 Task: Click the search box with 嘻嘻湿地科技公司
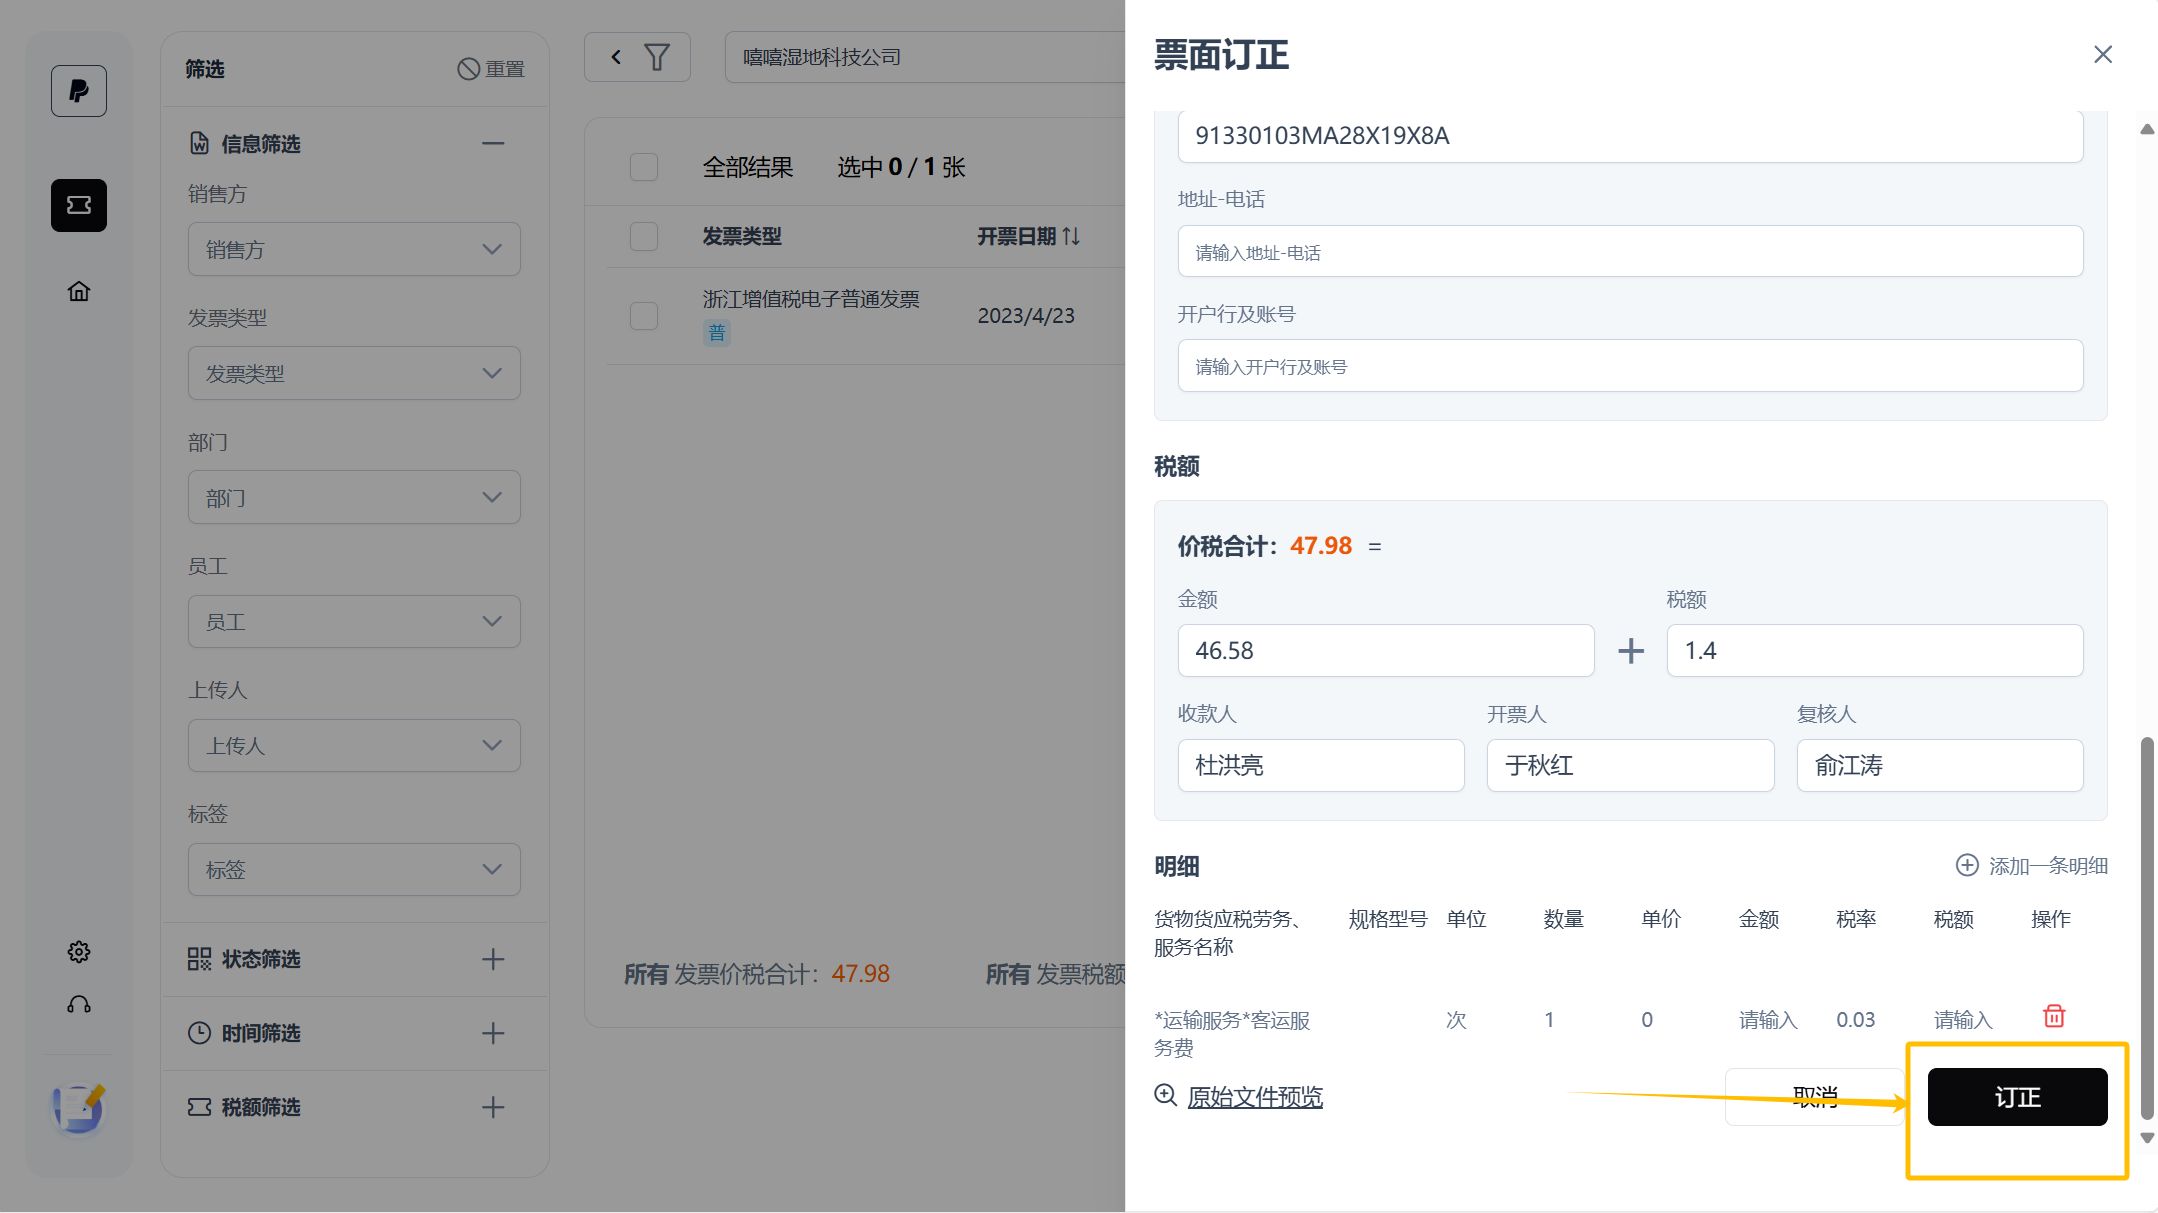[925, 57]
